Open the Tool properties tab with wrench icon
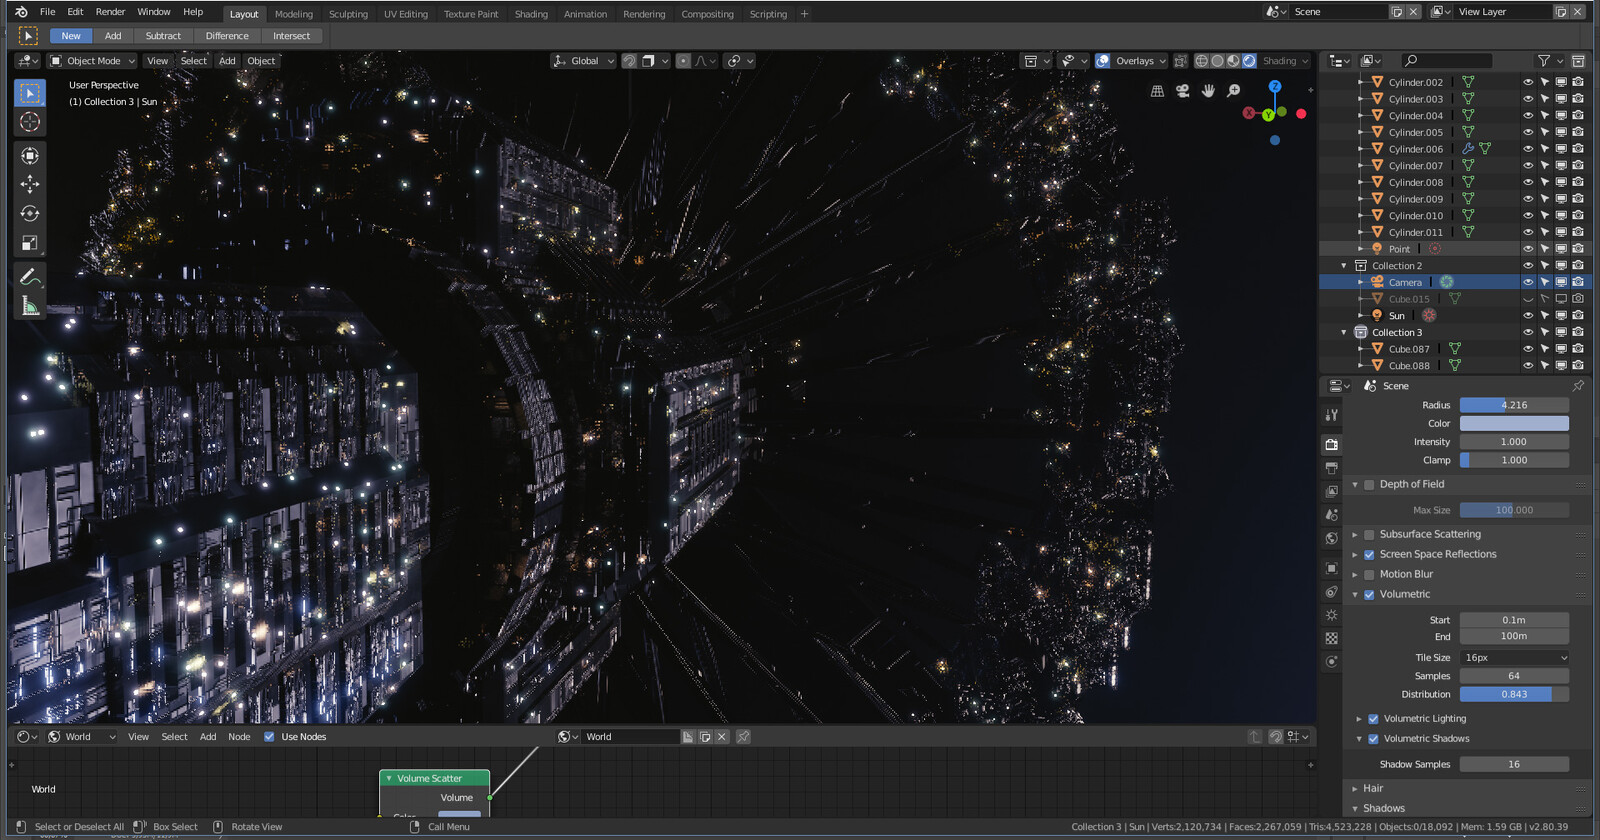Viewport: 1600px width, 840px height. (x=1331, y=414)
